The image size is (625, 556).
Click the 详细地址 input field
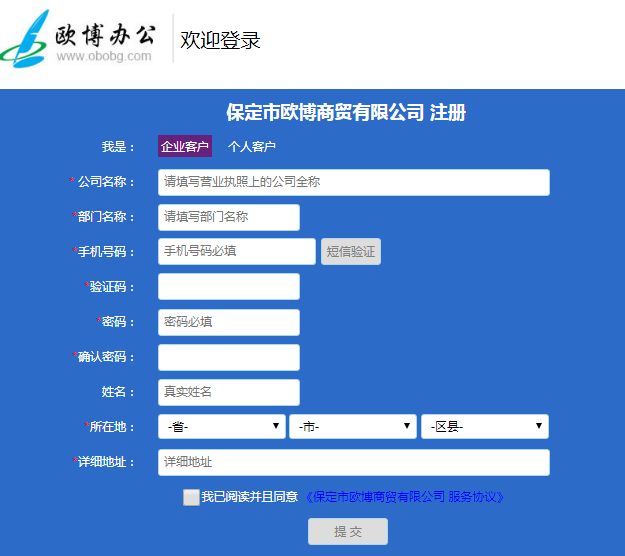click(354, 462)
